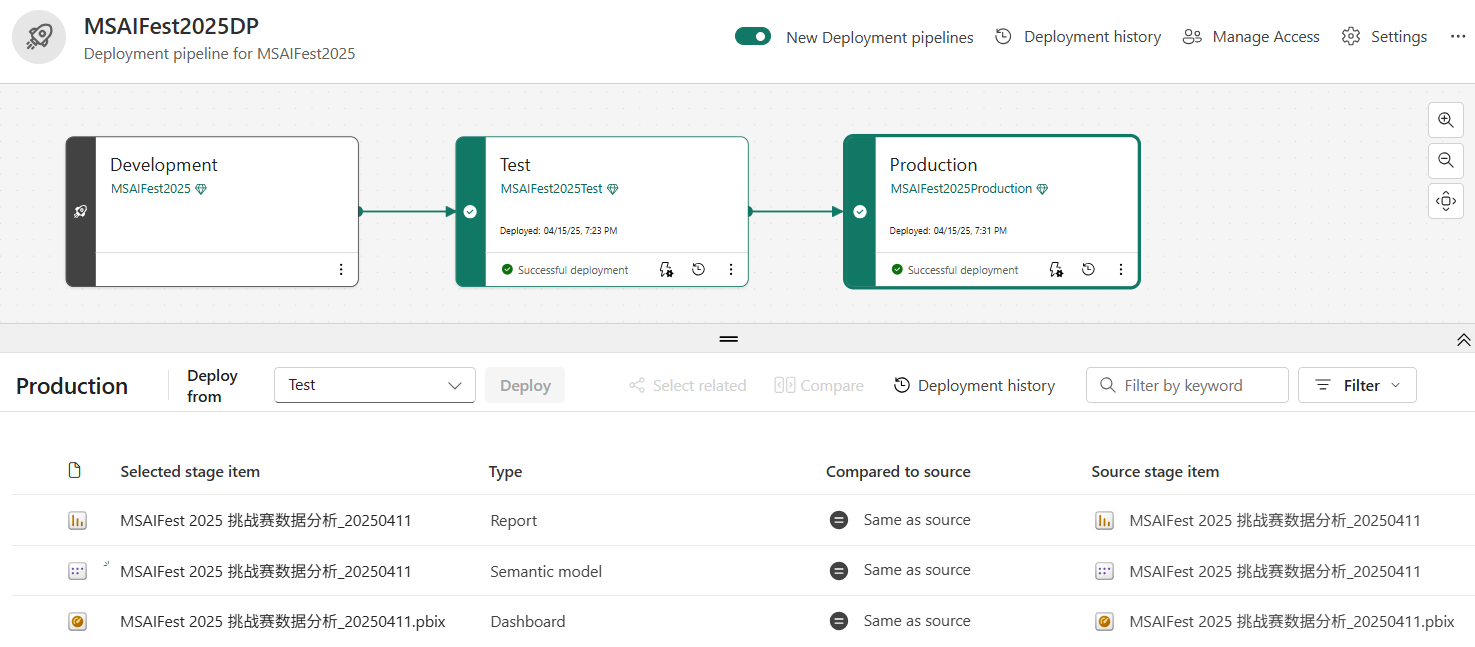This screenshot has height=647, width=1475.
Task: Open Test stage more options menu
Action: tap(731, 270)
